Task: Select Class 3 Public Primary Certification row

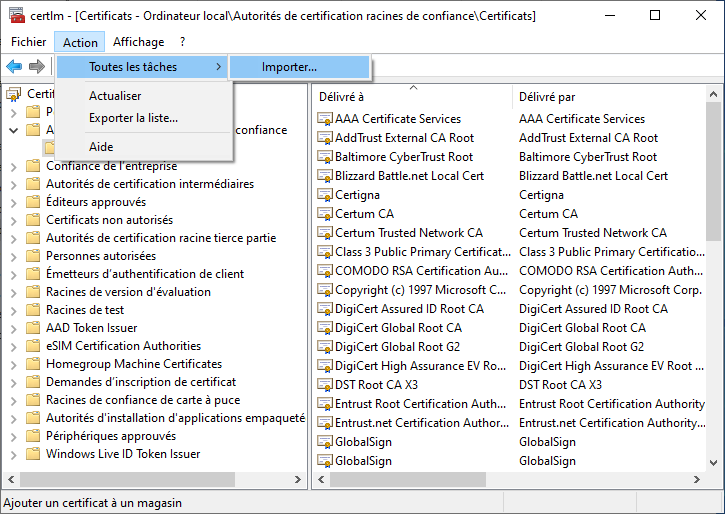Action: (510, 251)
